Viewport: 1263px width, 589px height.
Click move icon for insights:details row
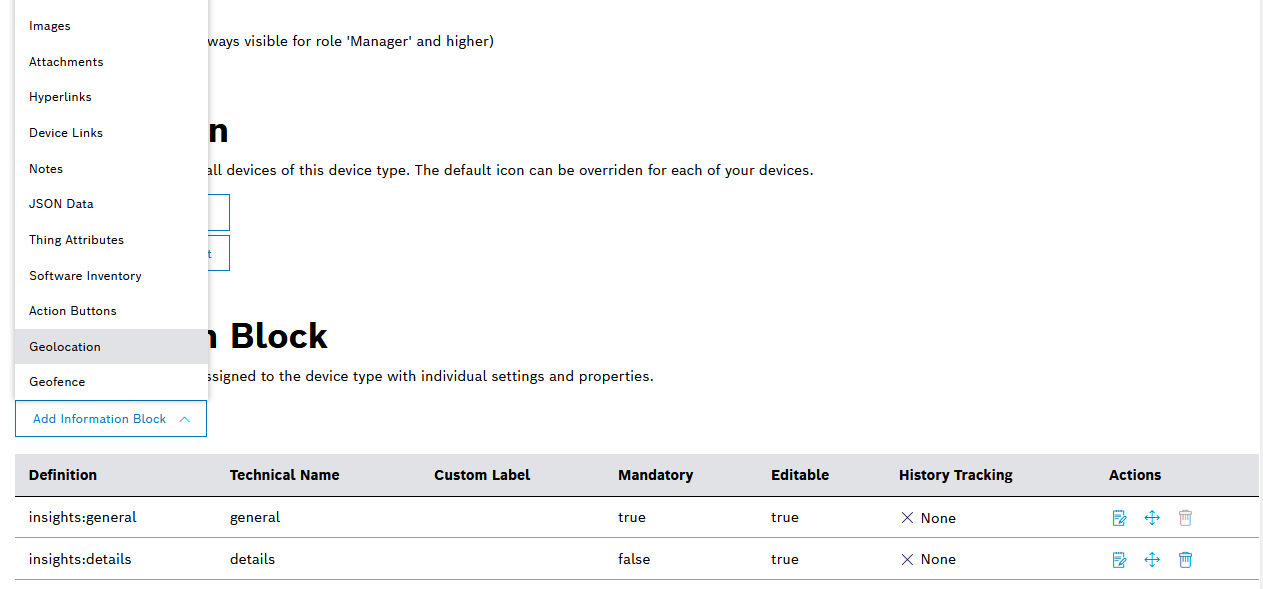point(1152,560)
